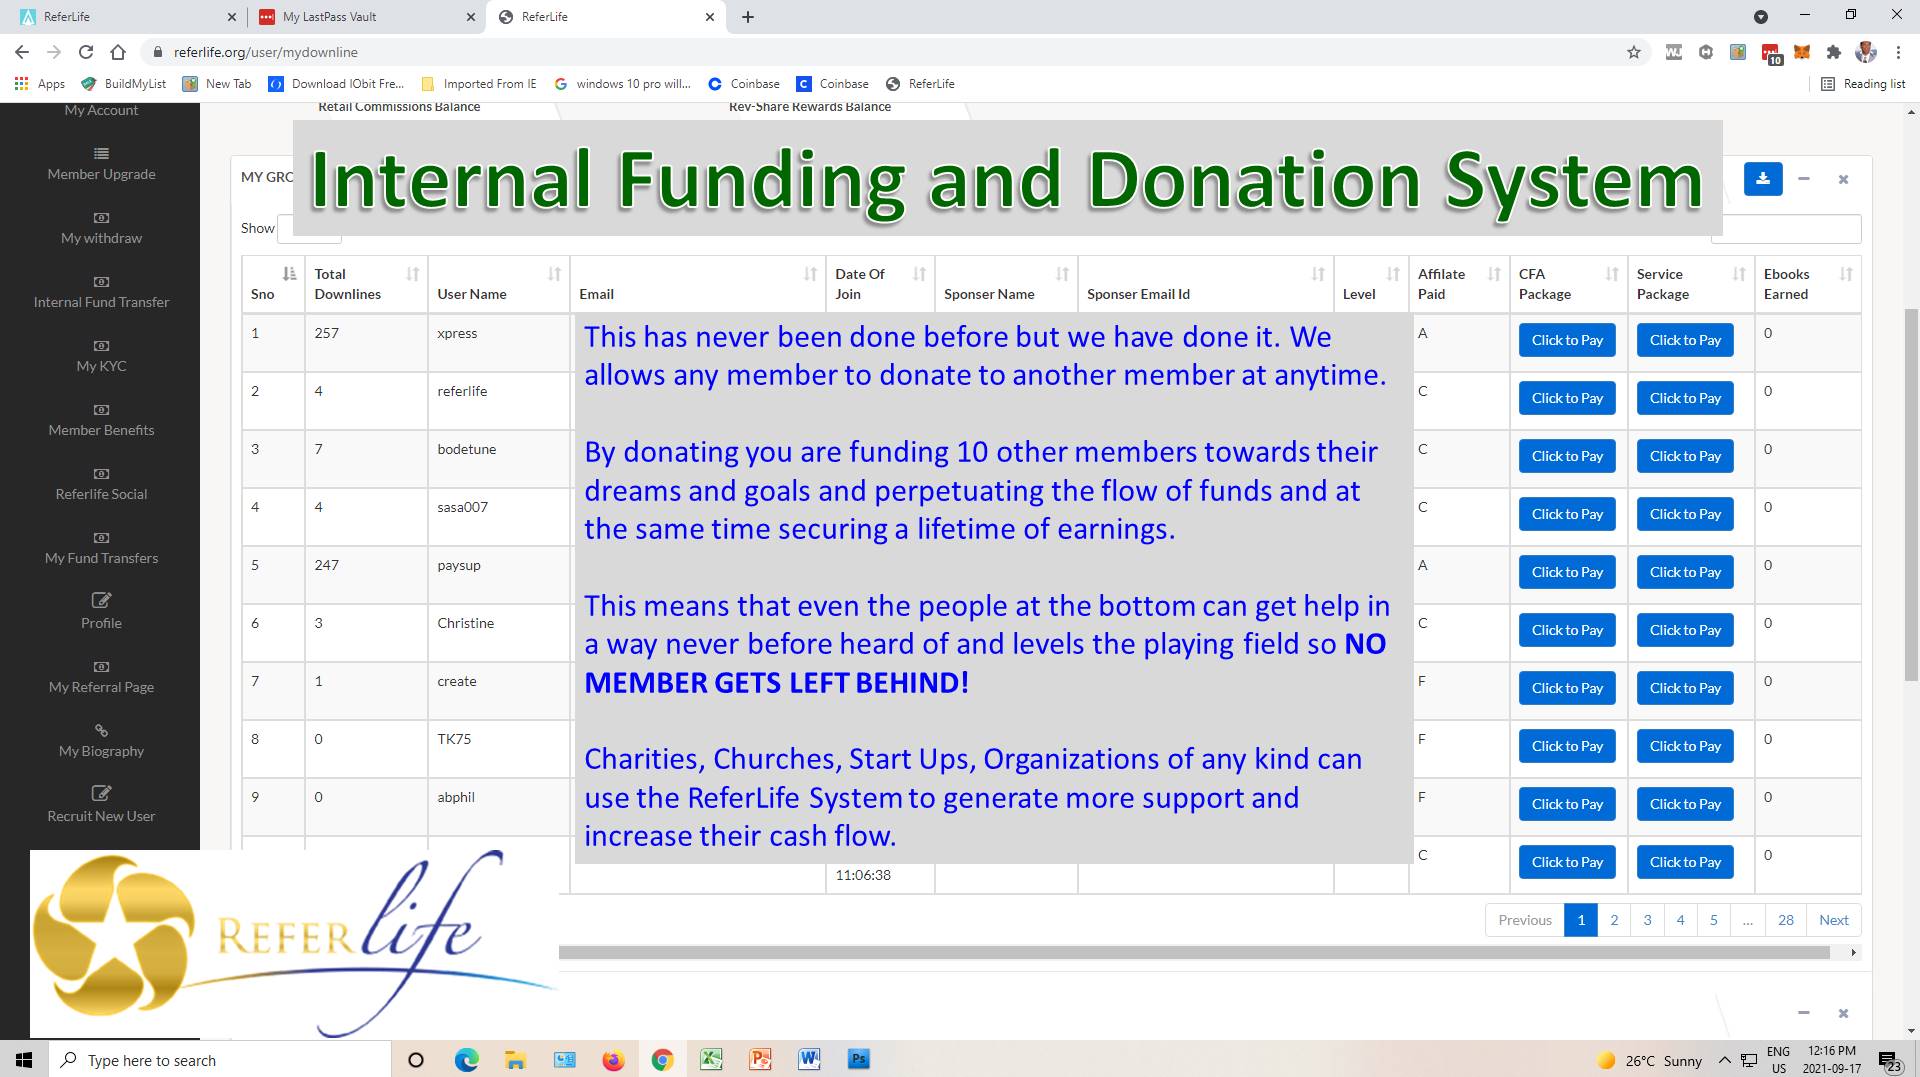
Task: Jump to pagination page 28
Action: (1786, 920)
